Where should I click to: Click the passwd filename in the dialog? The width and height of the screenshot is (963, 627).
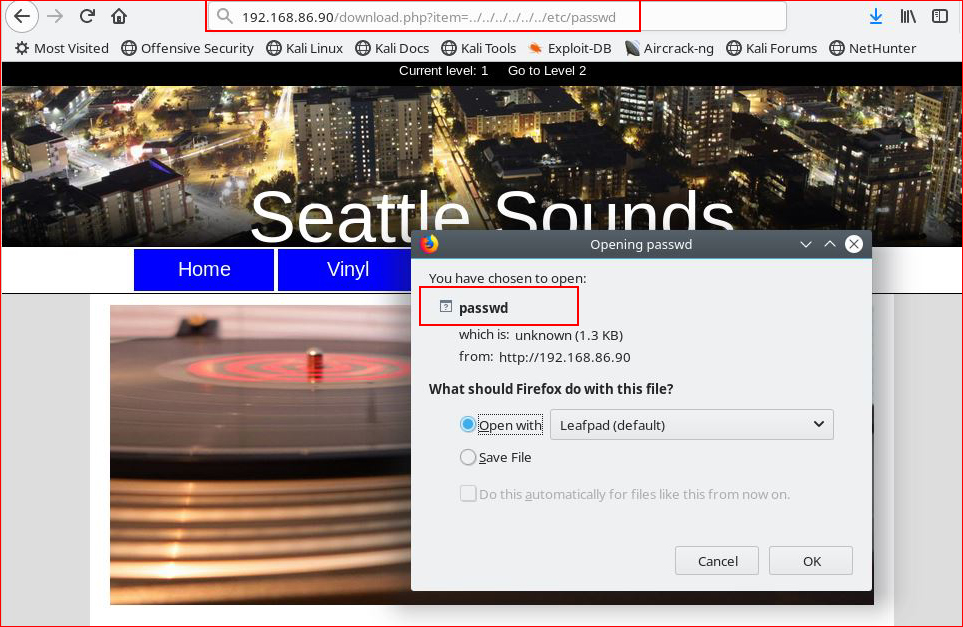click(x=483, y=308)
